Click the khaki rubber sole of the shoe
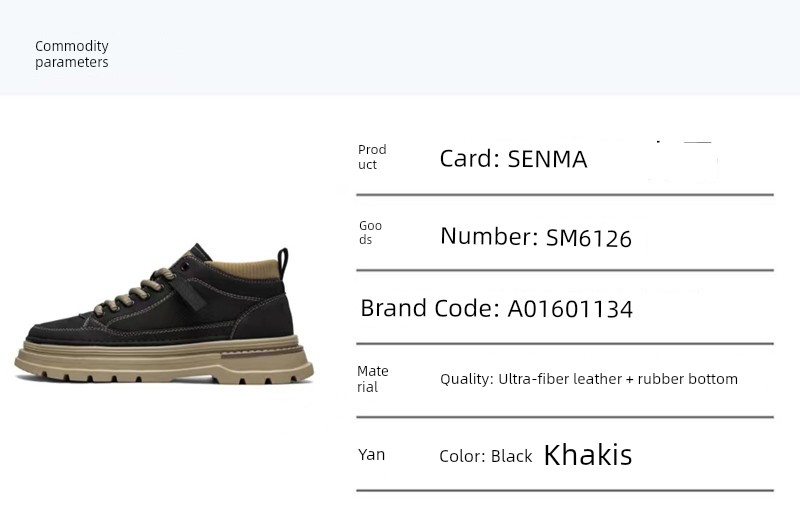This screenshot has width=800, height=526. click(x=164, y=363)
